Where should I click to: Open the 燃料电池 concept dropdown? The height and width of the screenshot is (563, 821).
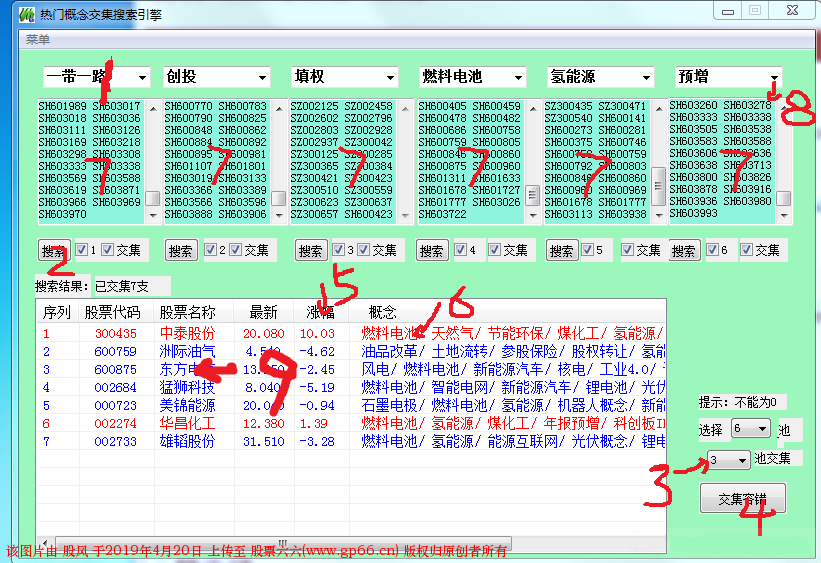pyautogui.click(x=518, y=78)
